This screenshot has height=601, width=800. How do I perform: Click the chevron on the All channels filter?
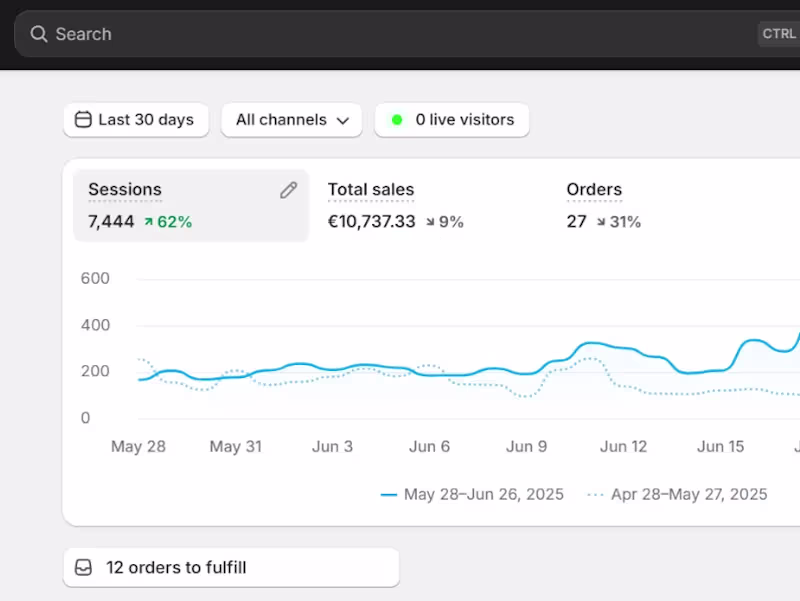point(344,119)
